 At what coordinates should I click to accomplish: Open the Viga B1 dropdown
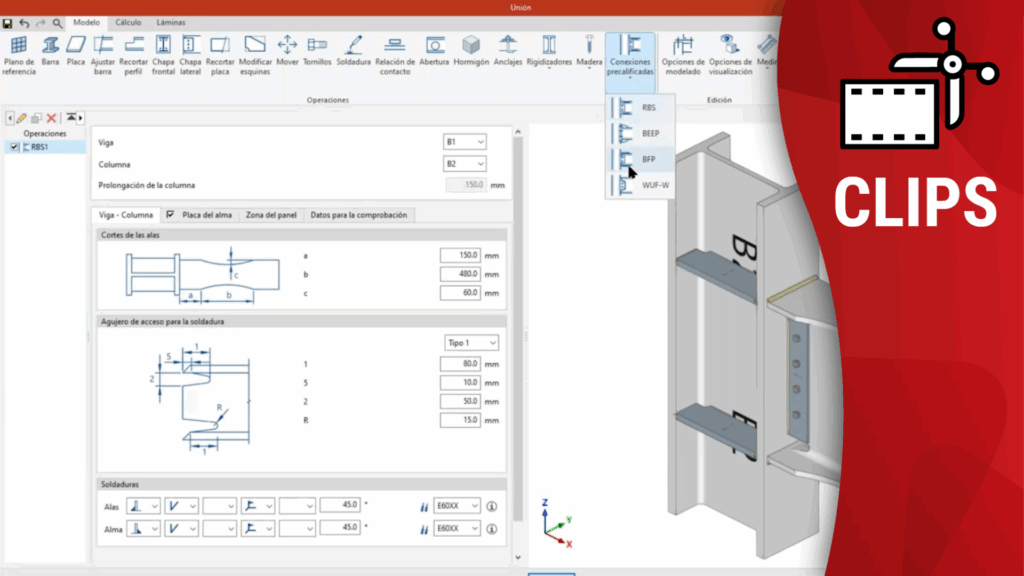click(465, 142)
